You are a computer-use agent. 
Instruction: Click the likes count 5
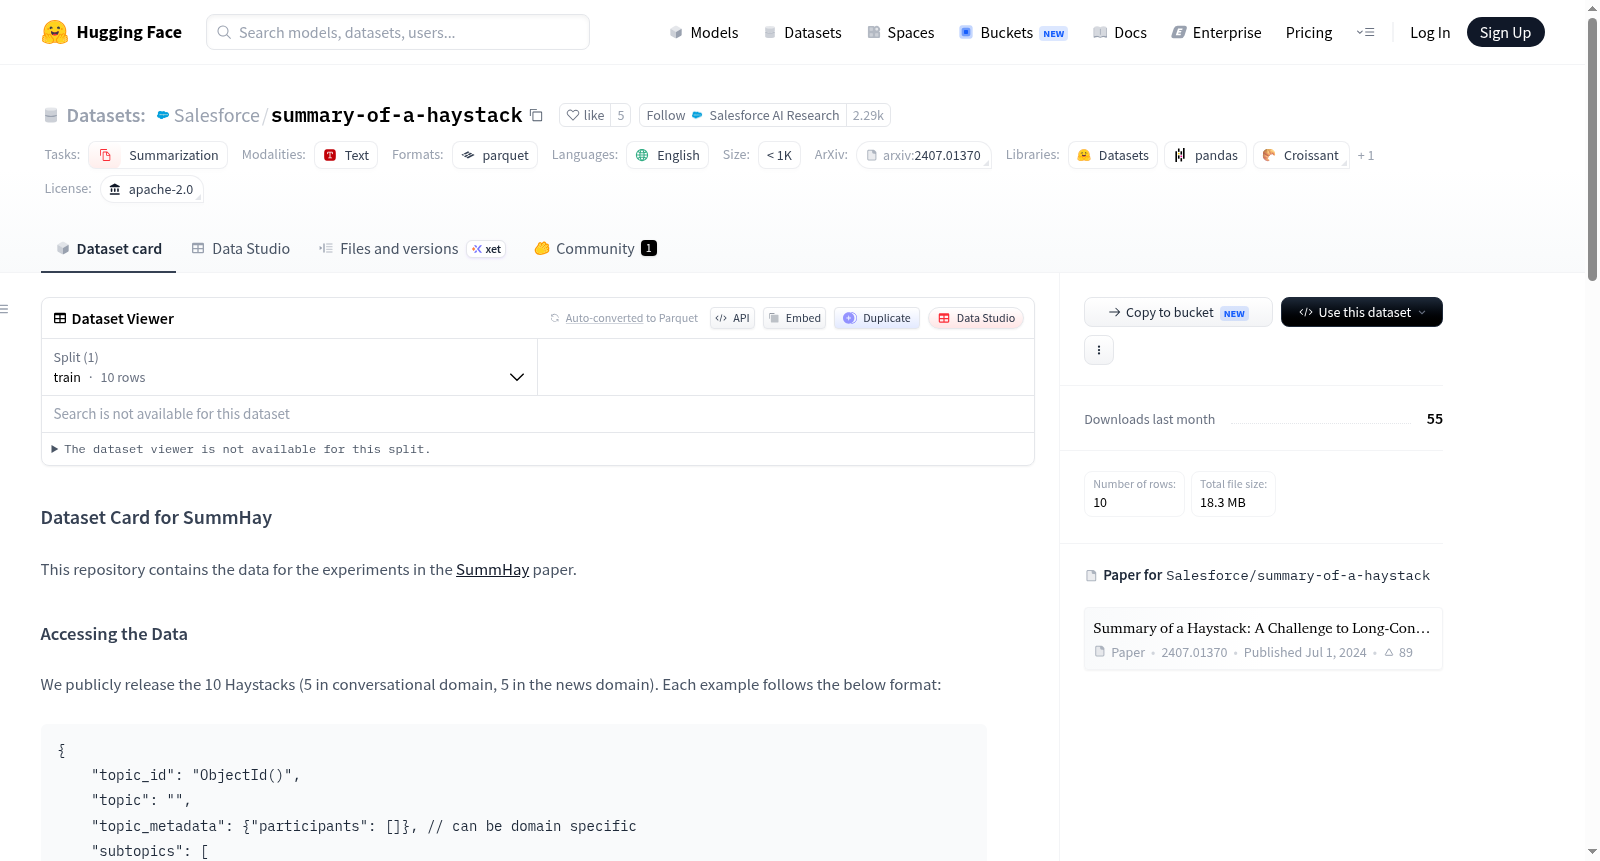621,115
